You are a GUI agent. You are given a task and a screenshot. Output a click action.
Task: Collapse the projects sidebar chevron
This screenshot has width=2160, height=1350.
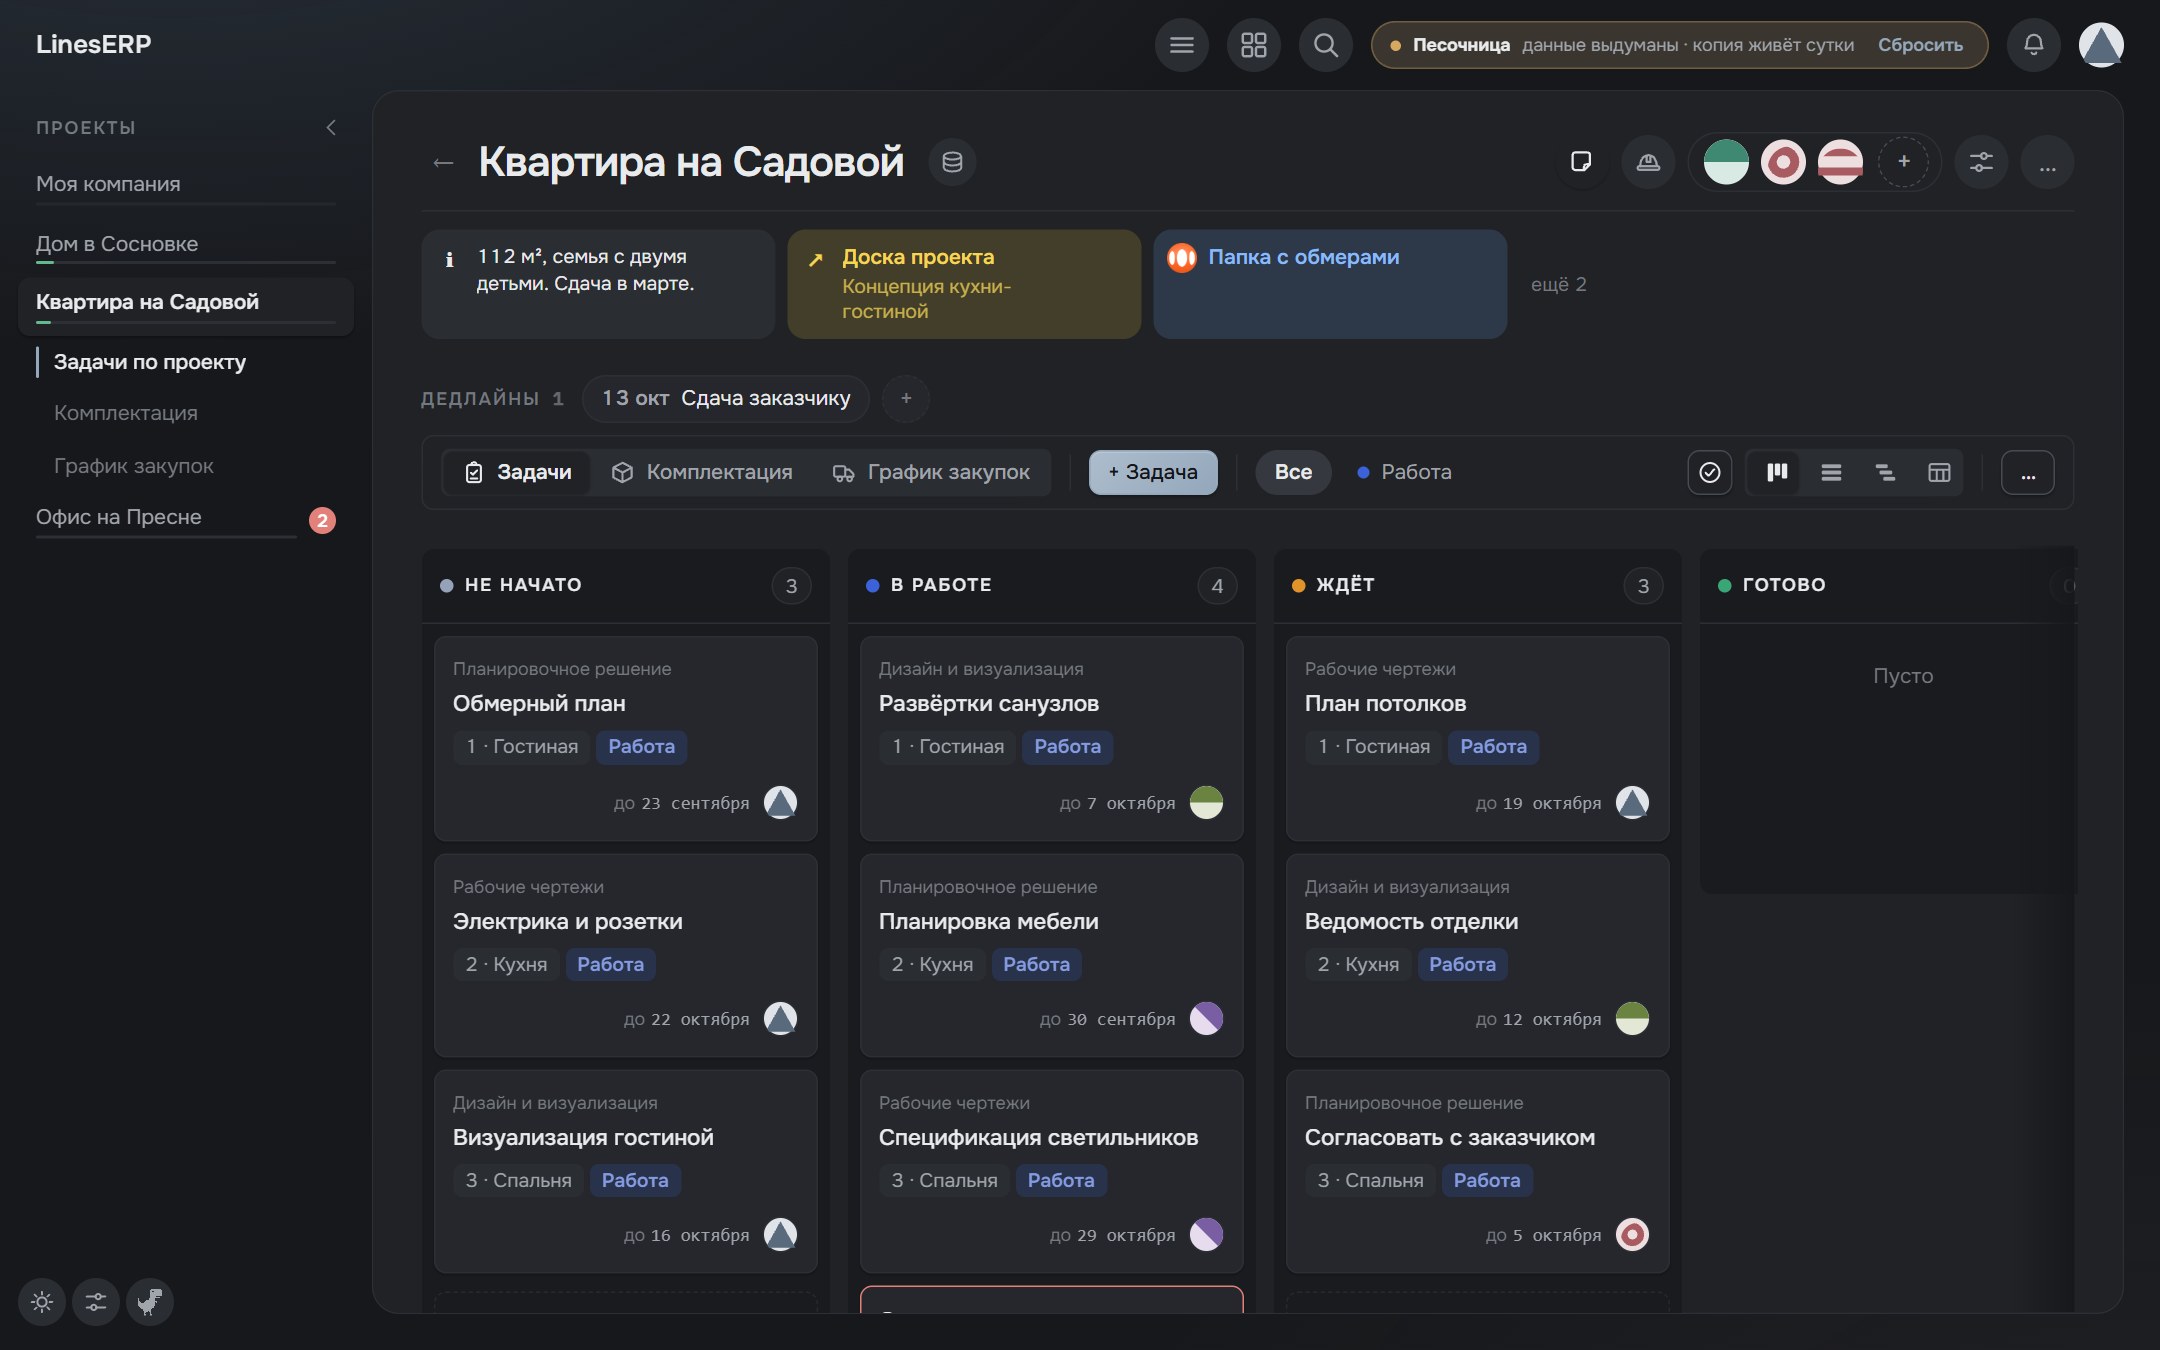click(x=331, y=127)
